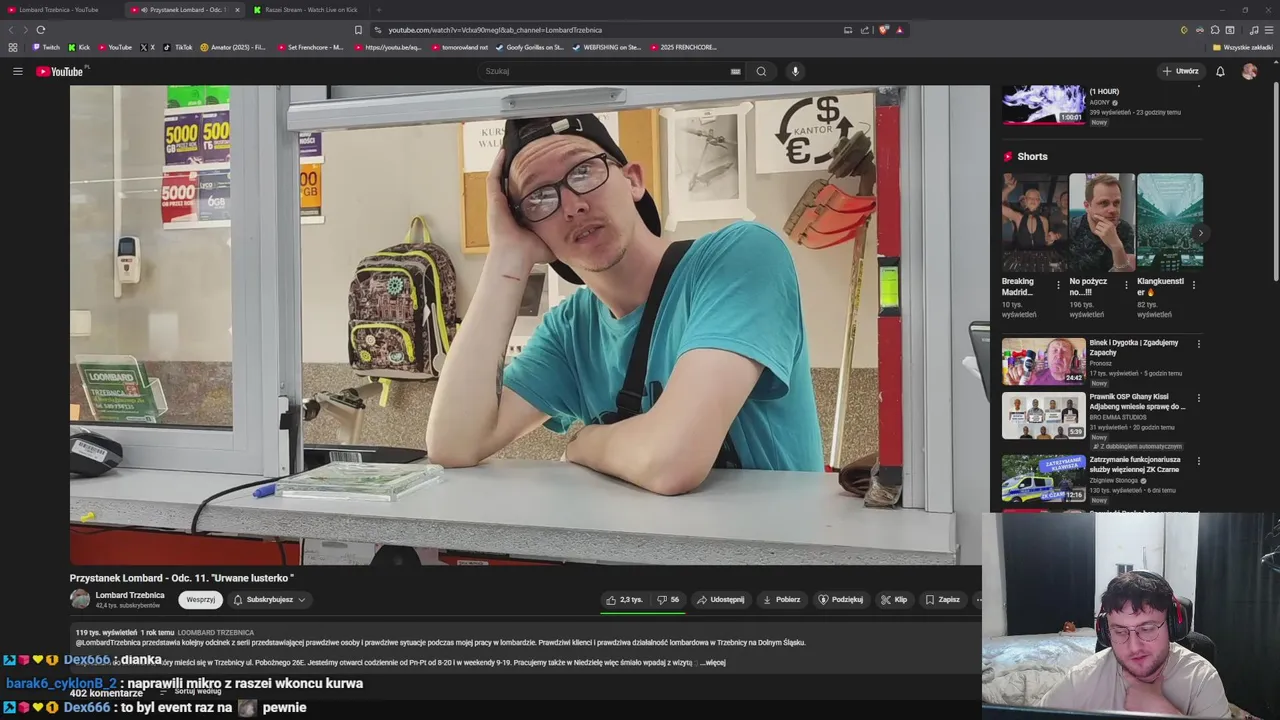The height and width of the screenshot is (720, 1280).
Task: Start voice search with the microphone
Action: point(795,71)
